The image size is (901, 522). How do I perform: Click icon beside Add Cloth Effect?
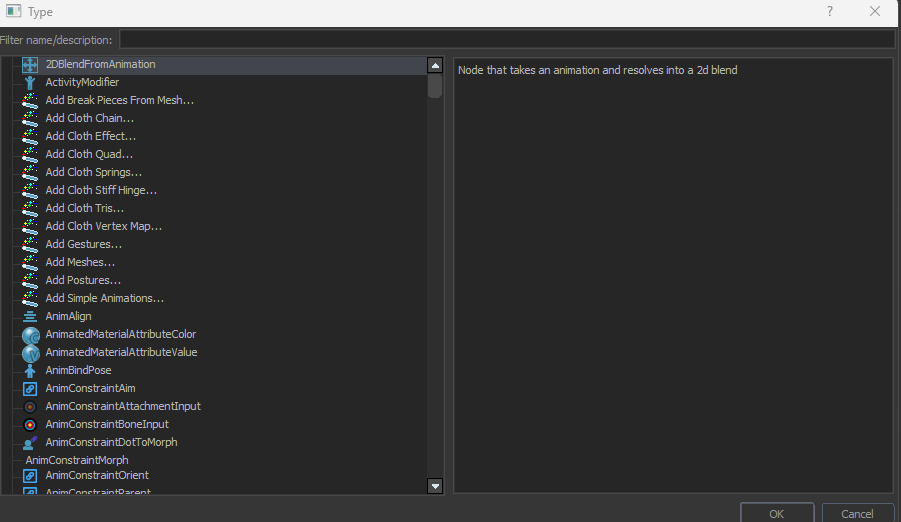point(30,136)
